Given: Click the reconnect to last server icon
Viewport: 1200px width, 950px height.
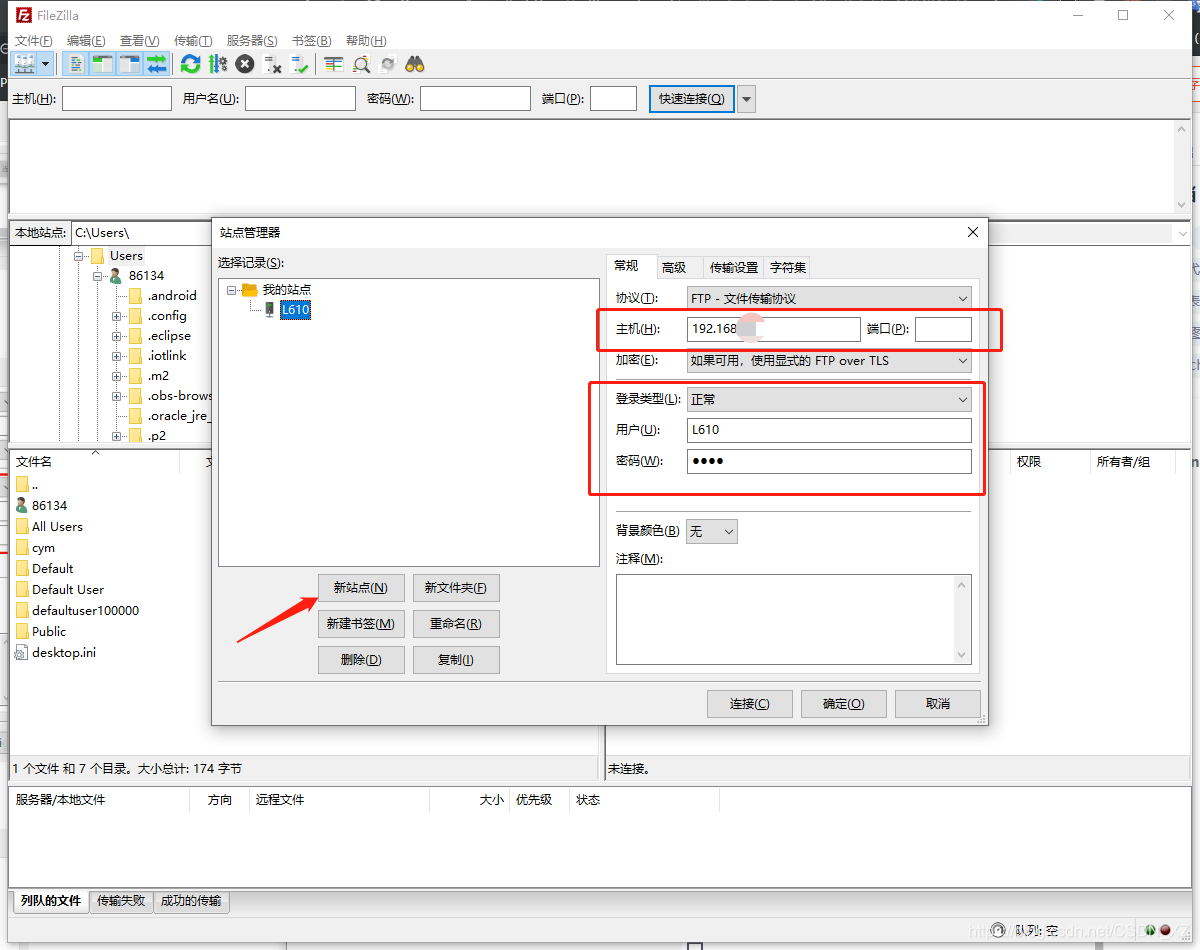Looking at the screenshot, I should pos(299,64).
